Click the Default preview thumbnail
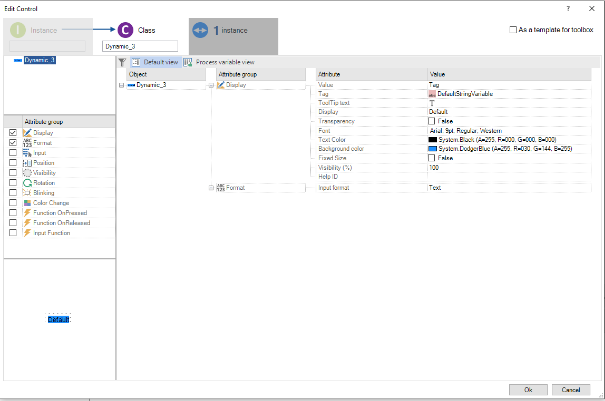 (x=58, y=320)
